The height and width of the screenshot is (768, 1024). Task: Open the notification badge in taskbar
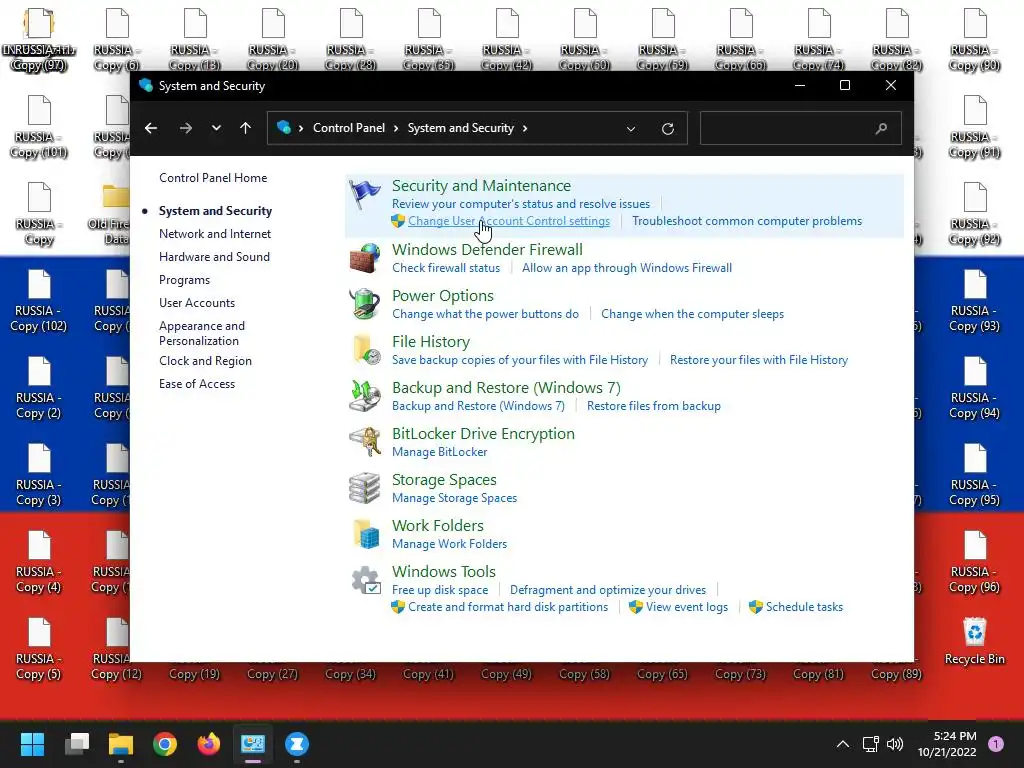(996, 744)
